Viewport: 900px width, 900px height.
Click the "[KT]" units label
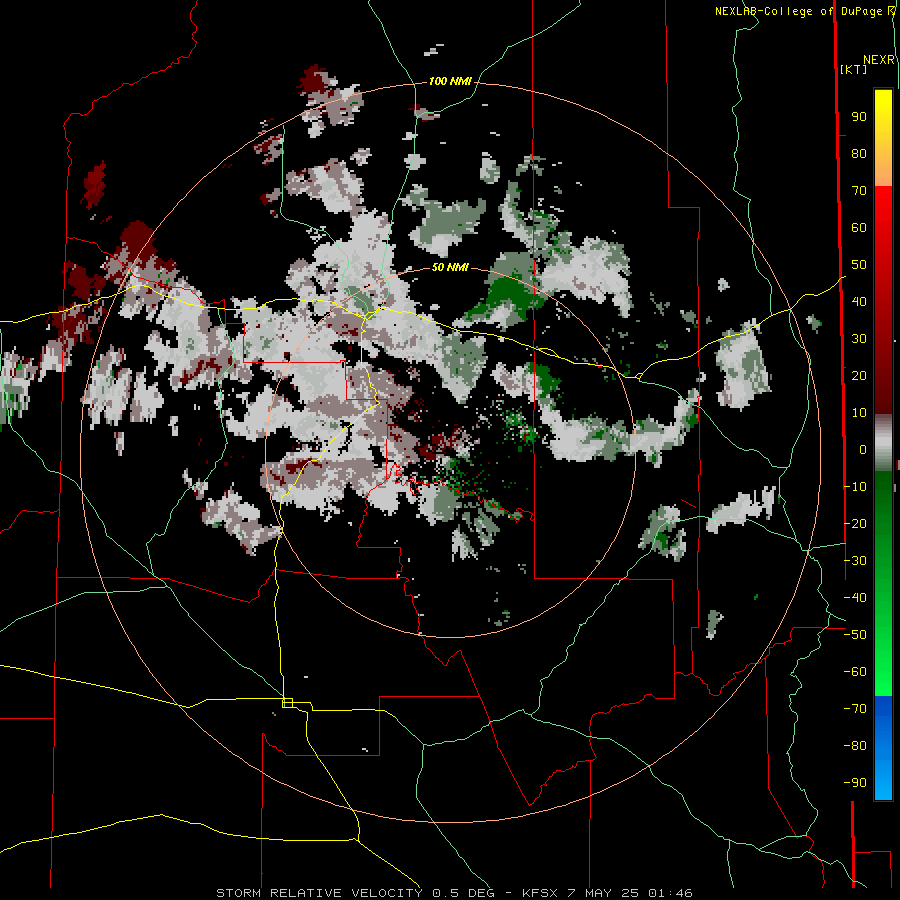pyautogui.click(x=854, y=69)
